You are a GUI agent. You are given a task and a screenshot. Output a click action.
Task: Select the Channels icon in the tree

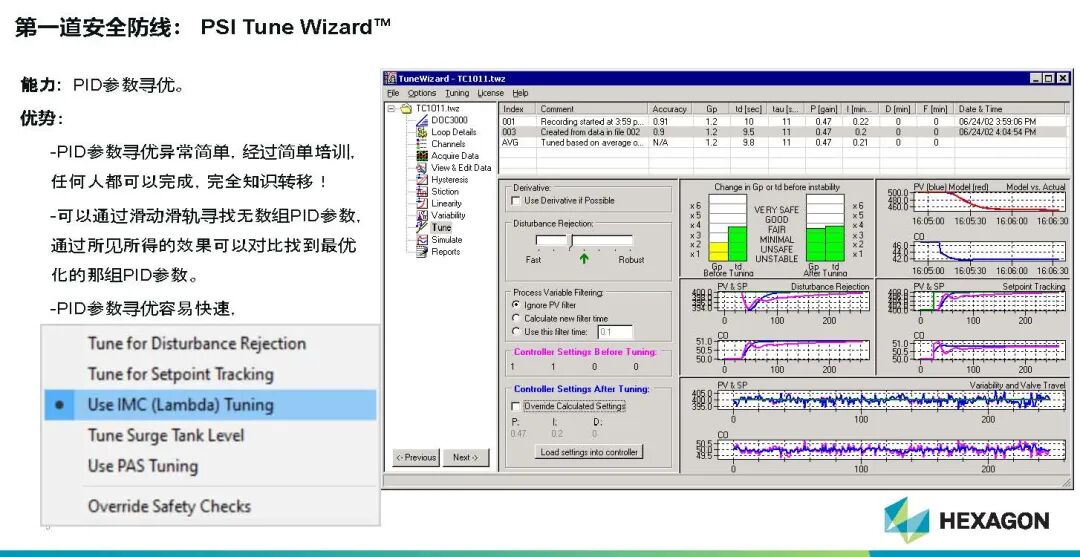(422, 144)
